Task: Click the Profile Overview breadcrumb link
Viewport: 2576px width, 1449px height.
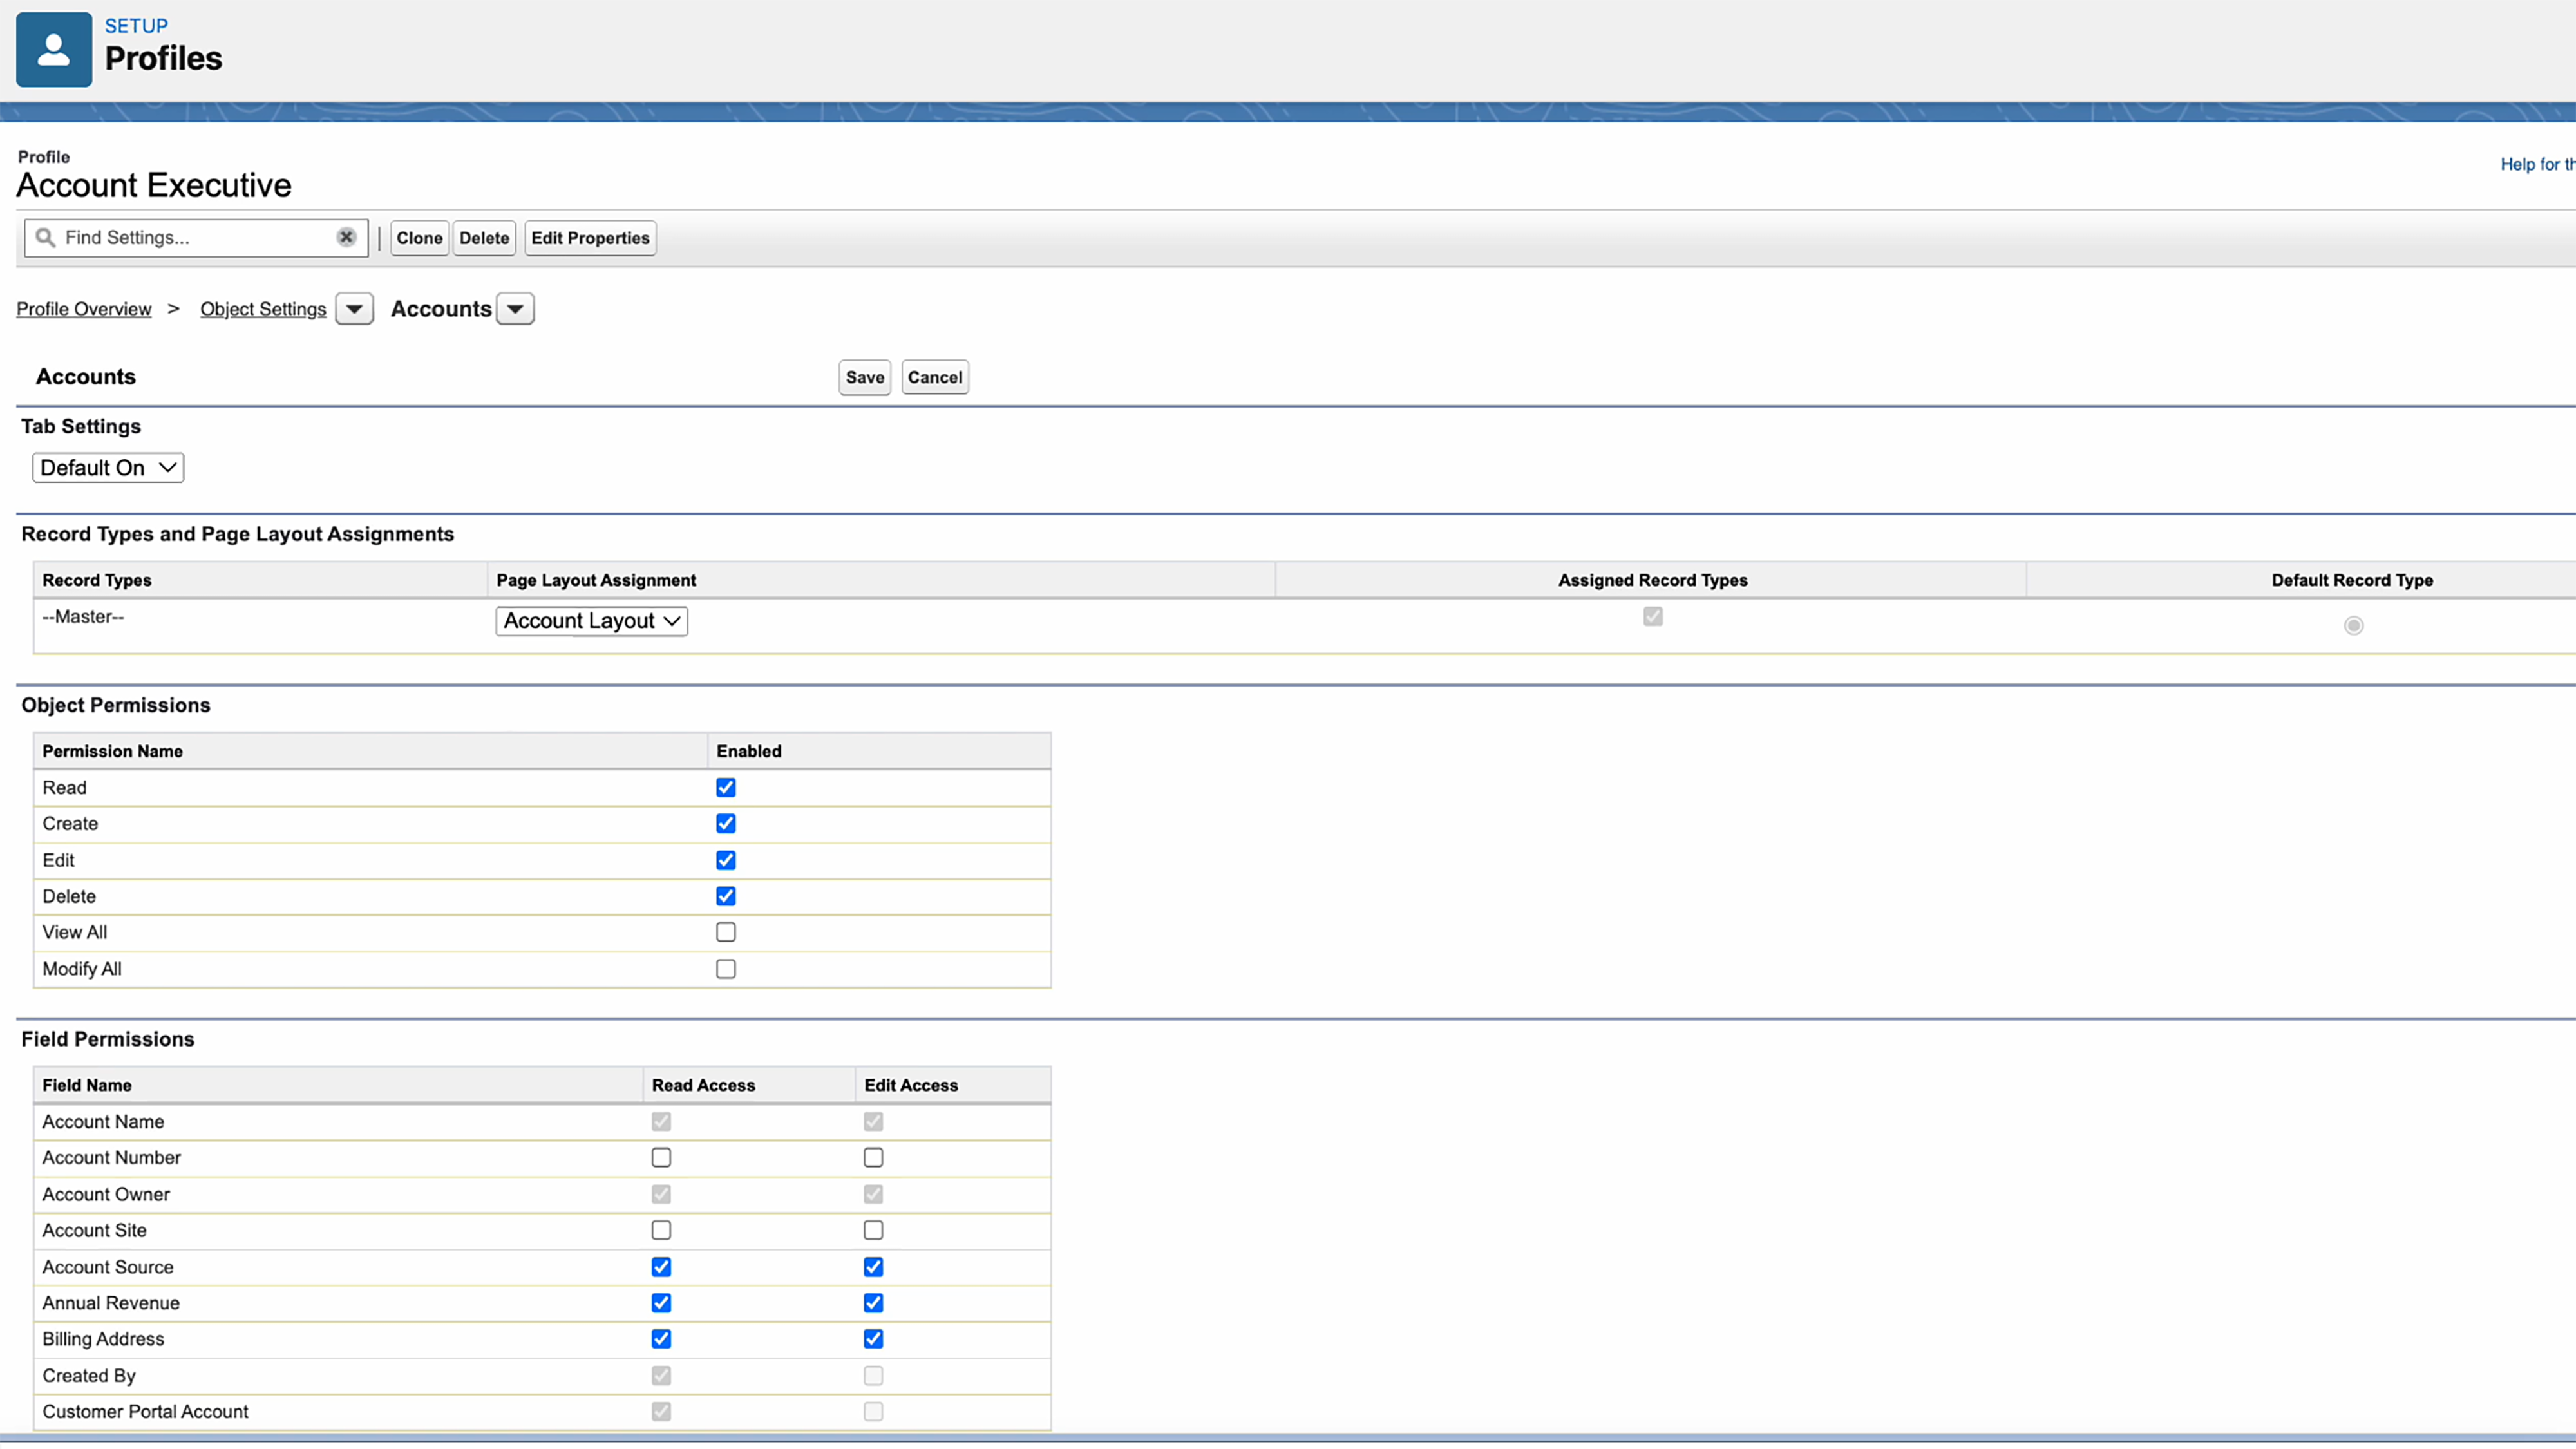Action: coord(83,308)
